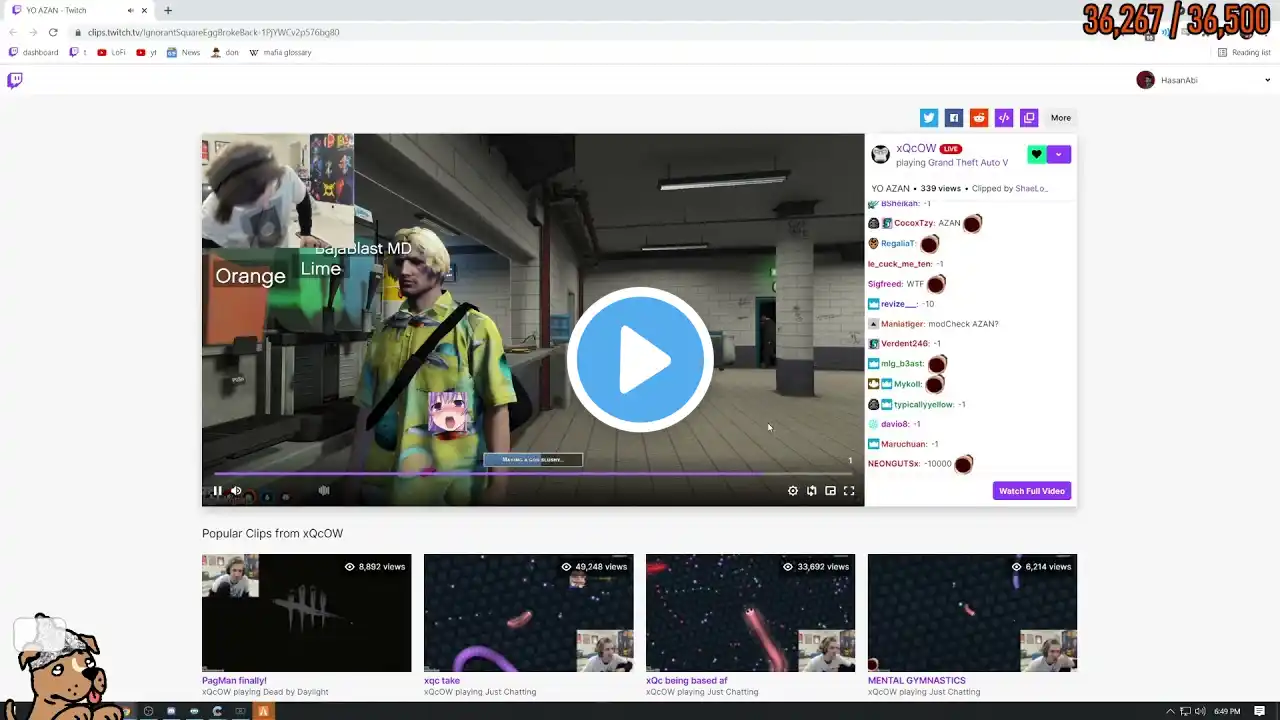The image size is (1280, 720).
Task: Pause the clip in player controls
Action: [217, 491]
